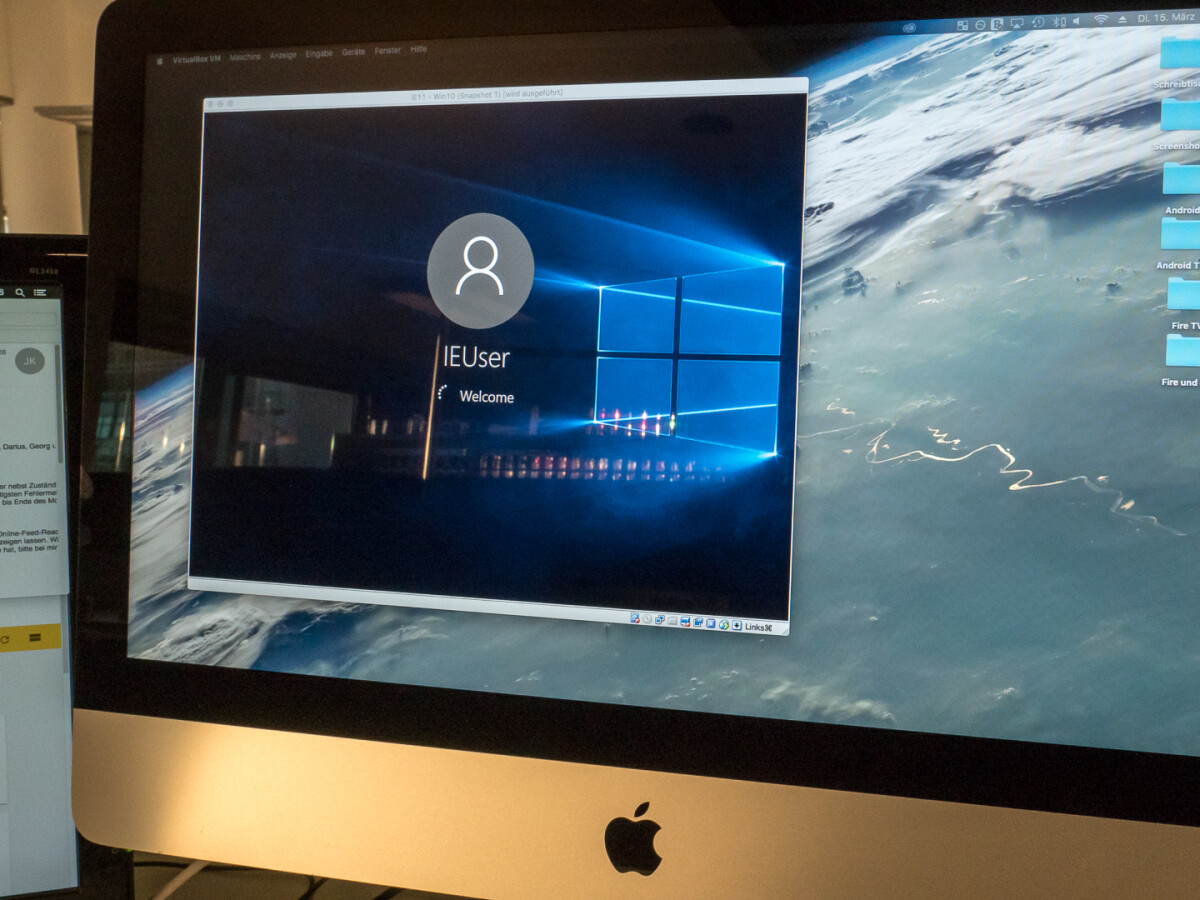
Task: Click the IEUser account avatar
Action: [480, 270]
